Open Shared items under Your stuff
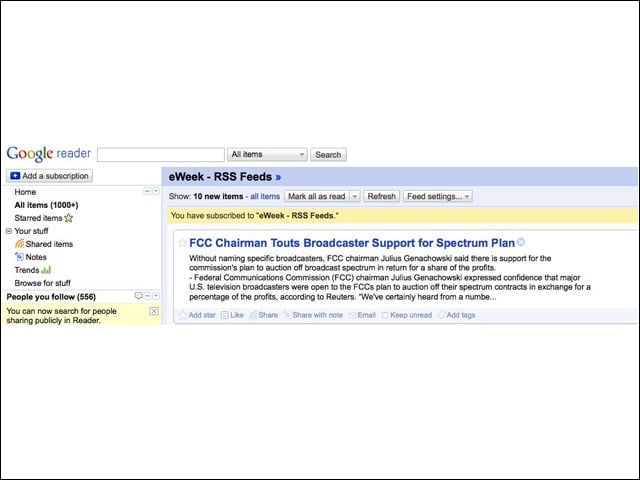640x480 pixels. point(49,244)
